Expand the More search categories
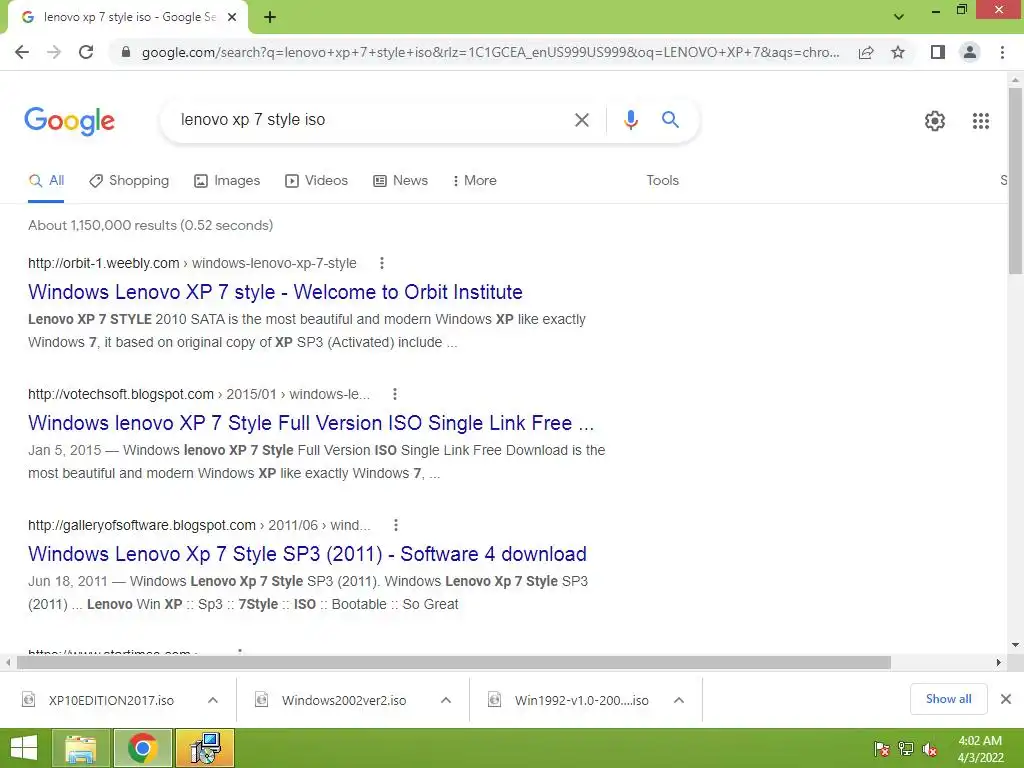 [475, 181]
